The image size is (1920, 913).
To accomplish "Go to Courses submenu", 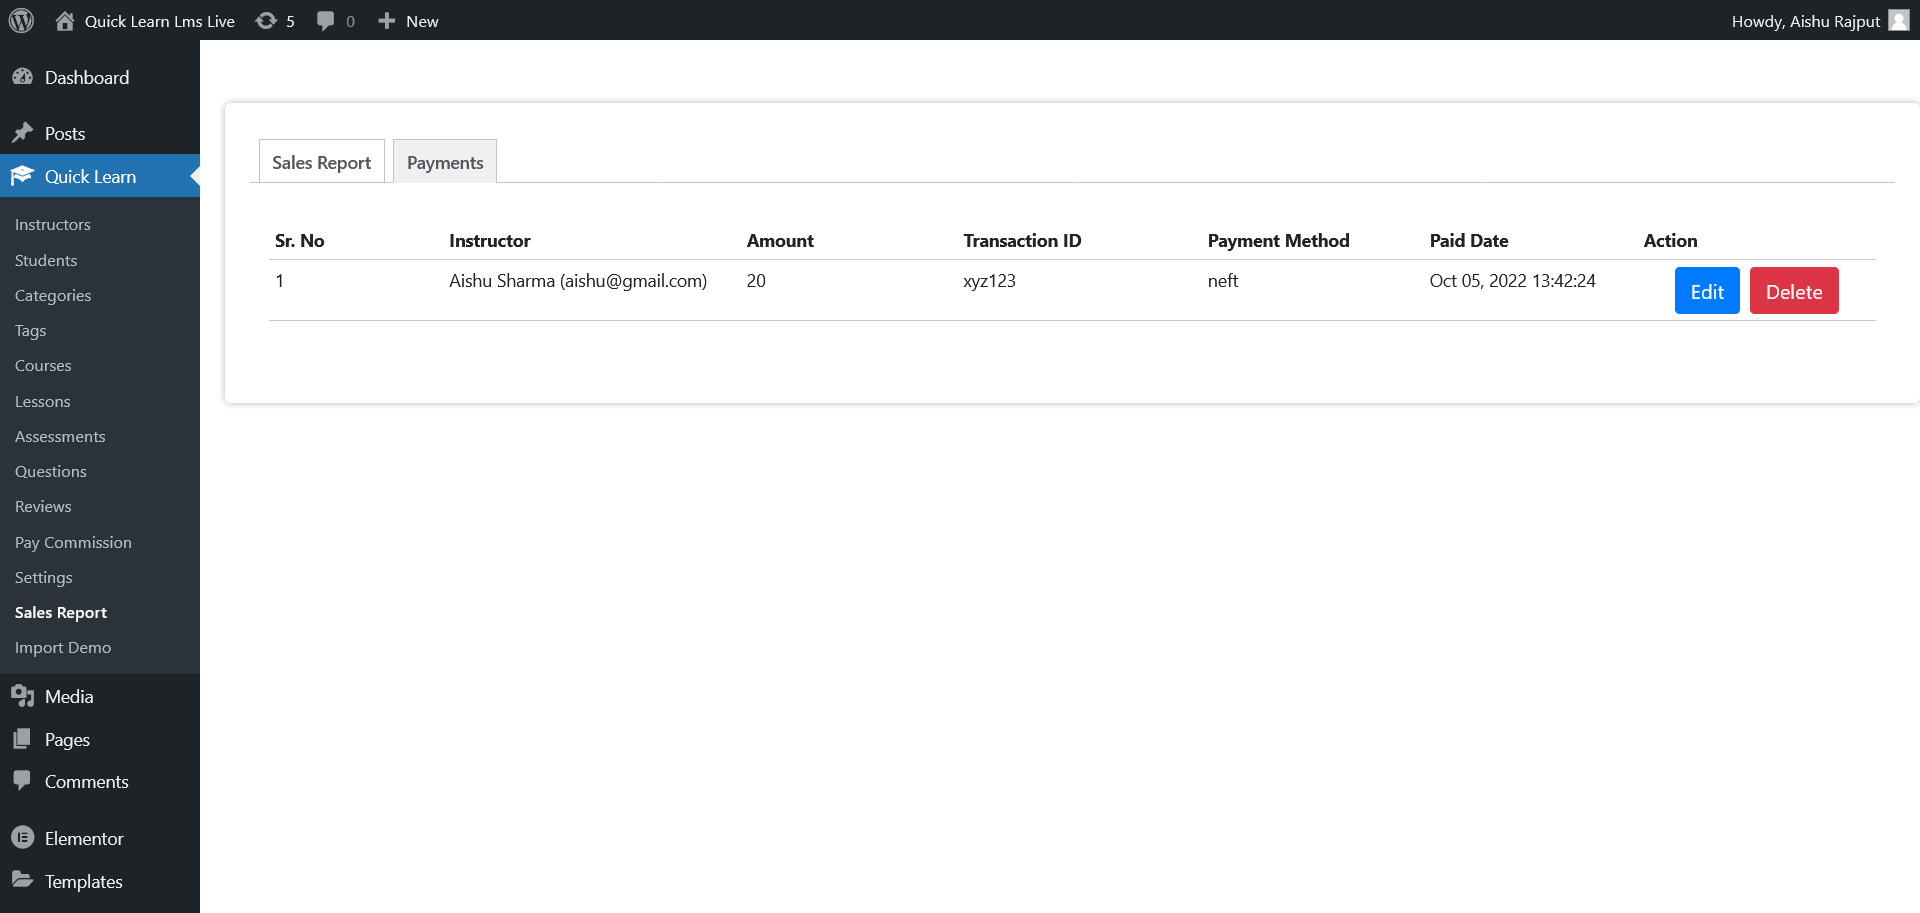I will [x=43, y=365].
